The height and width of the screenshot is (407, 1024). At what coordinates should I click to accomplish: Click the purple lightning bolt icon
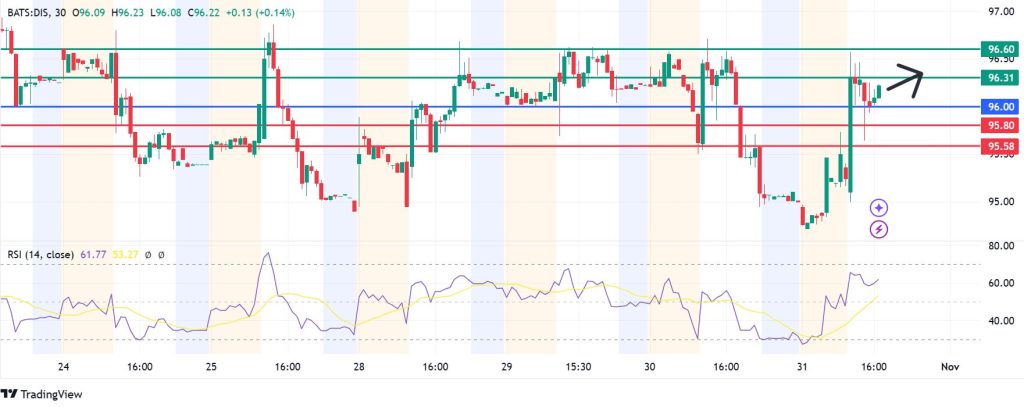(879, 229)
